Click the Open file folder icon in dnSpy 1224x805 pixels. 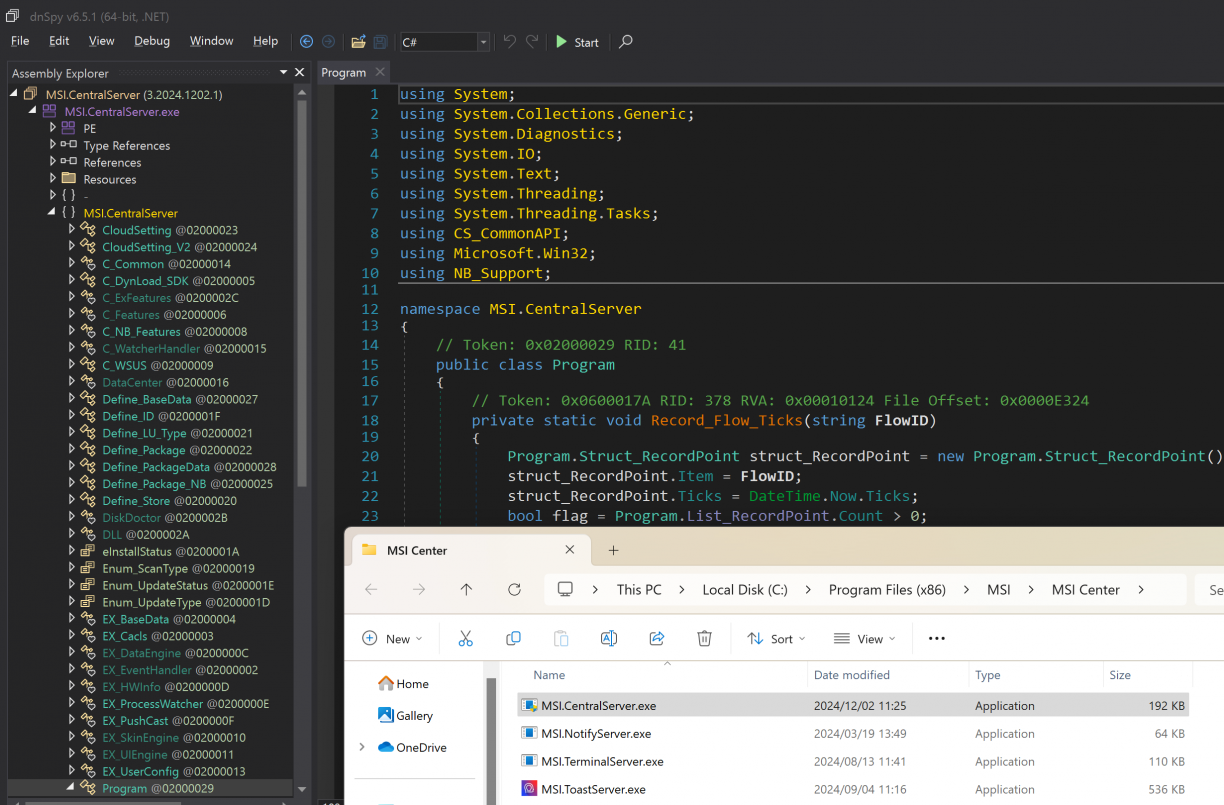358,42
